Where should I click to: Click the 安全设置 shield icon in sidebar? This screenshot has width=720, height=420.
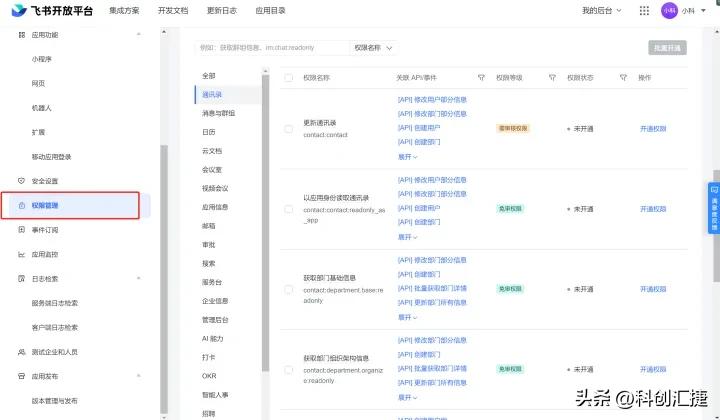pos(22,181)
